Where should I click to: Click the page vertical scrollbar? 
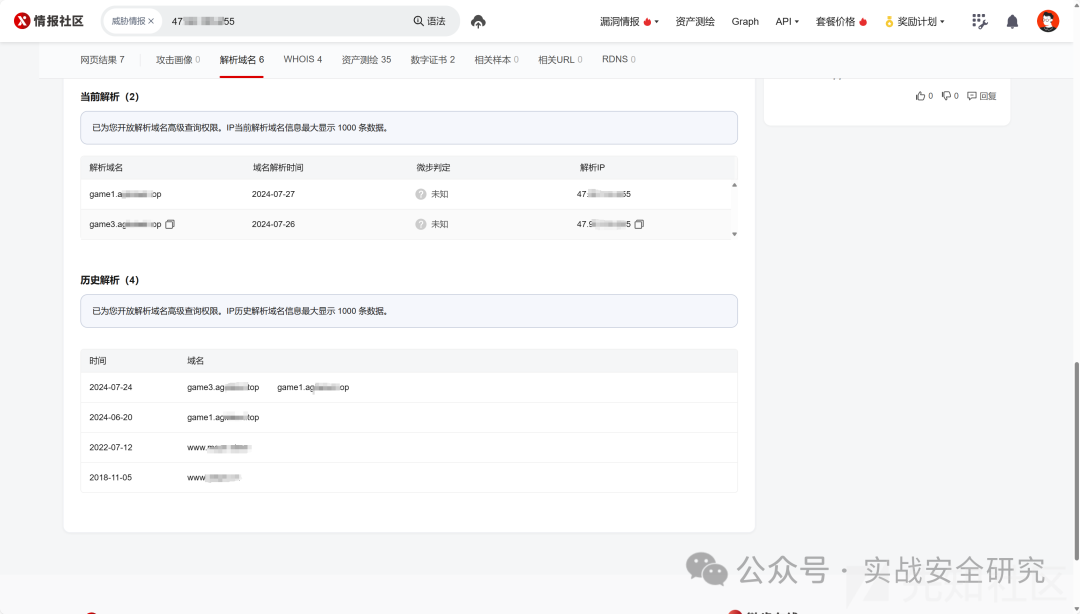click(x=1076, y=460)
